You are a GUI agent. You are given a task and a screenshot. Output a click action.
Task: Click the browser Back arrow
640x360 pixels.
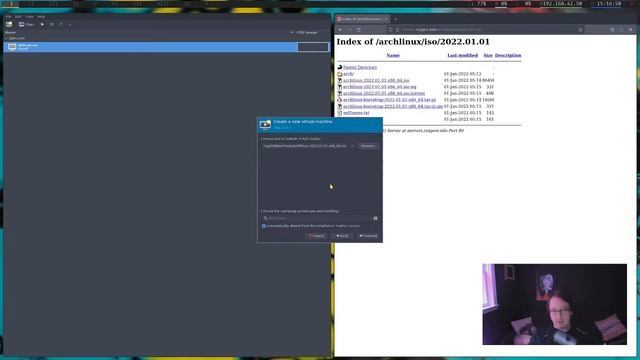pyautogui.click(x=340, y=29)
